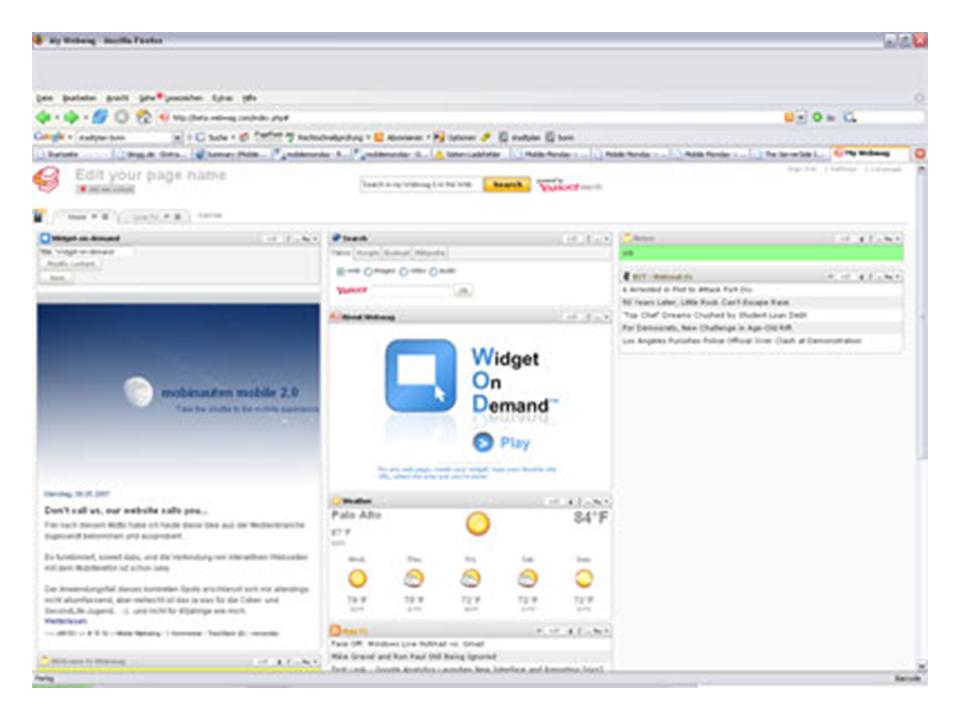Close the tab bar with the red button
This screenshot has height=720, width=960.
point(920,154)
